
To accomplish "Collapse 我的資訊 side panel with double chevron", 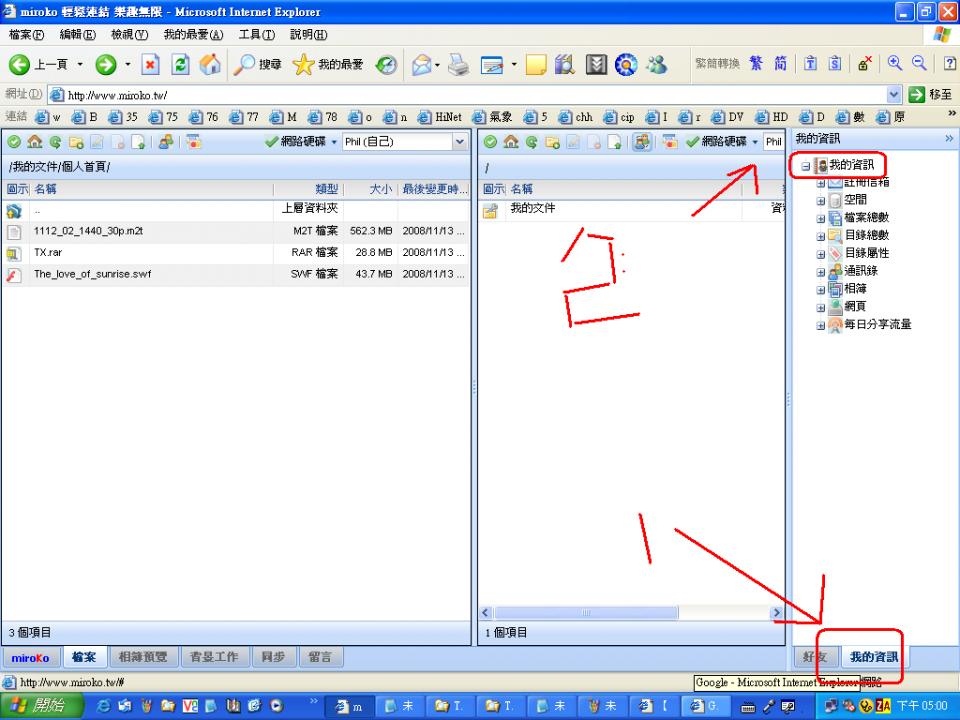I will 949,139.
